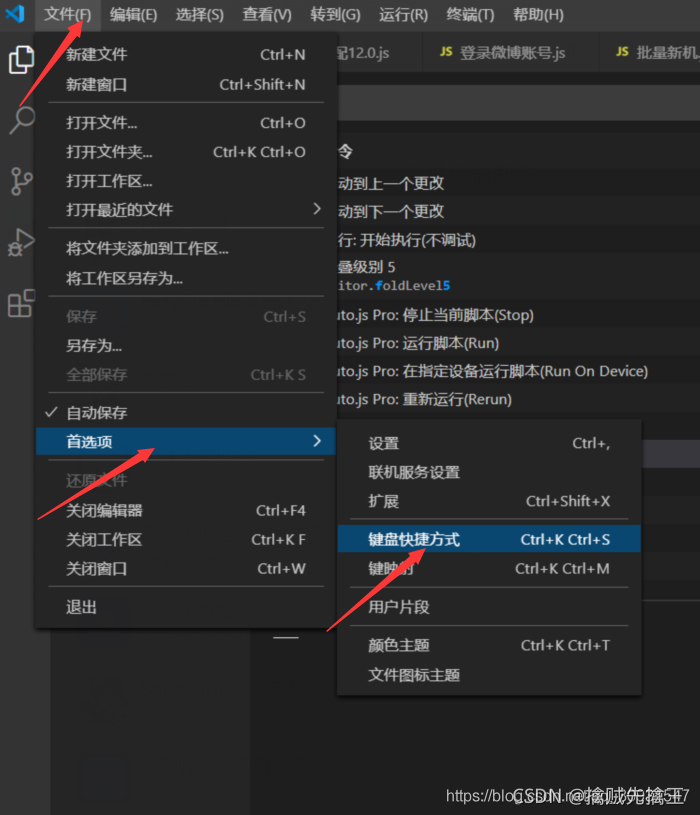
Task: Select 文件图标主题 in submenu
Action: (x=488, y=675)
